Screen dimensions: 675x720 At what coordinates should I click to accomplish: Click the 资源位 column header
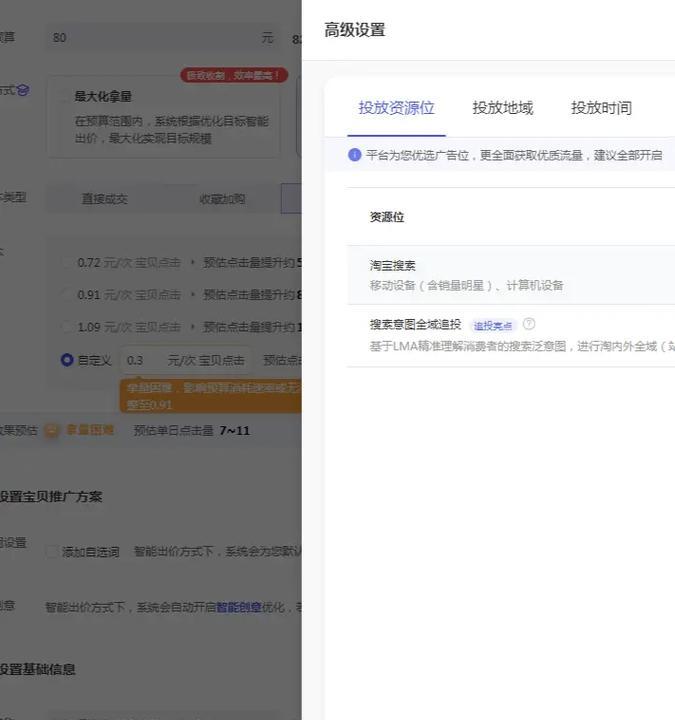387,217
